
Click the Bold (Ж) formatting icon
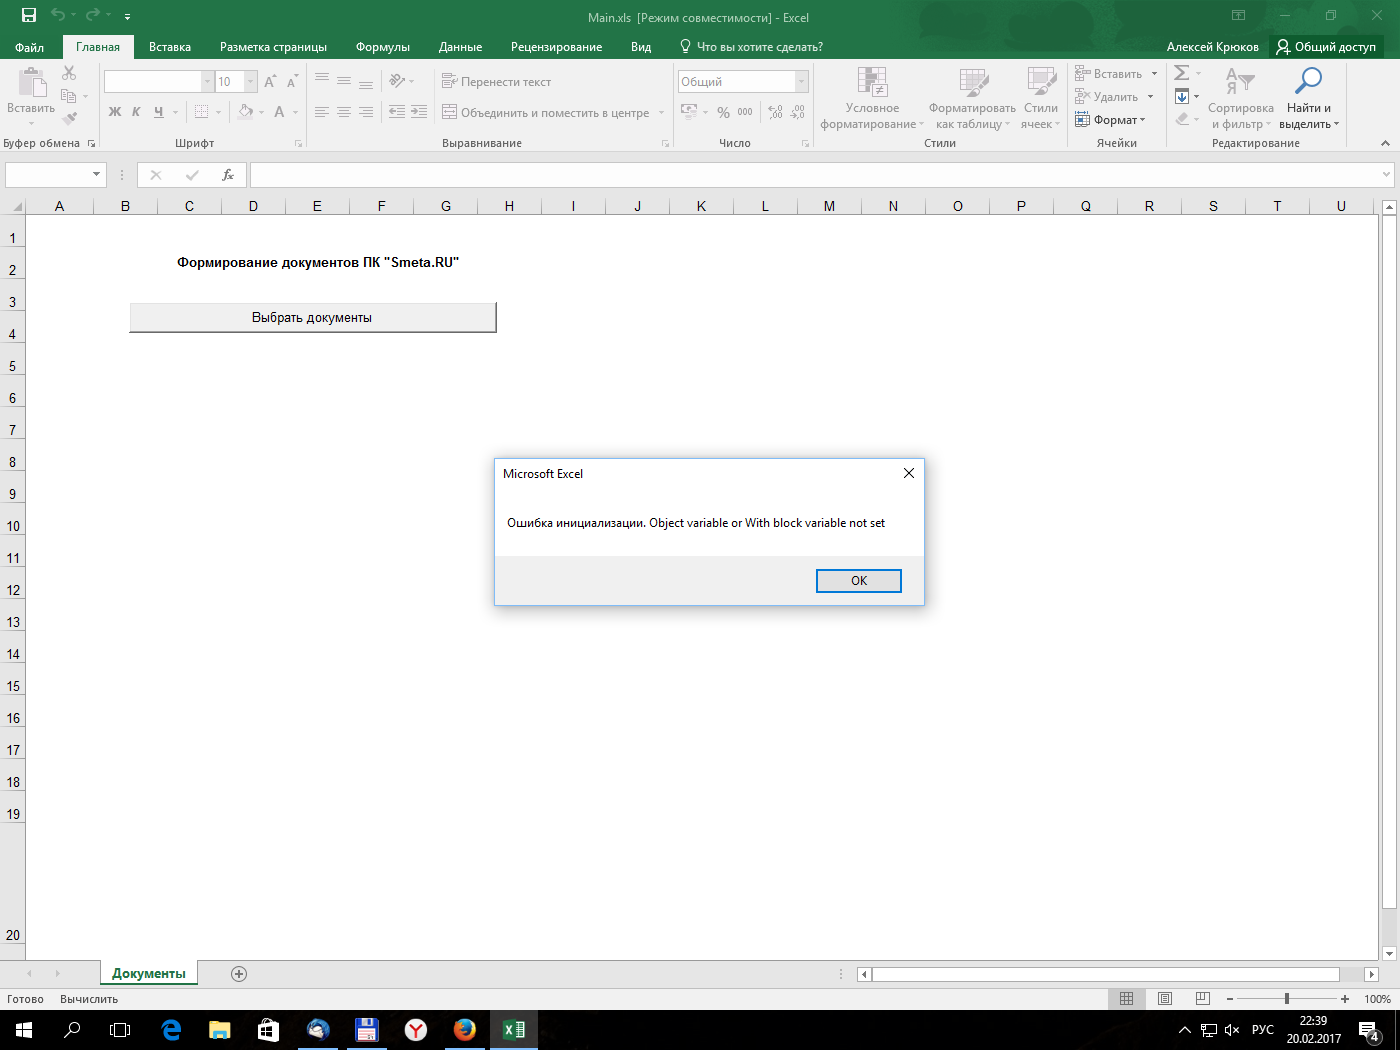(x=114, y=112)
